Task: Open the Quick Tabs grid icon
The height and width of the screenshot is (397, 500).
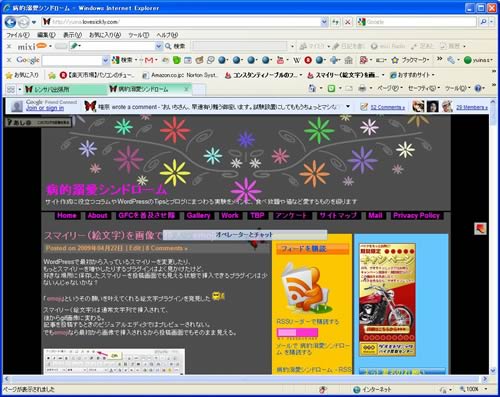Action: 11,89
